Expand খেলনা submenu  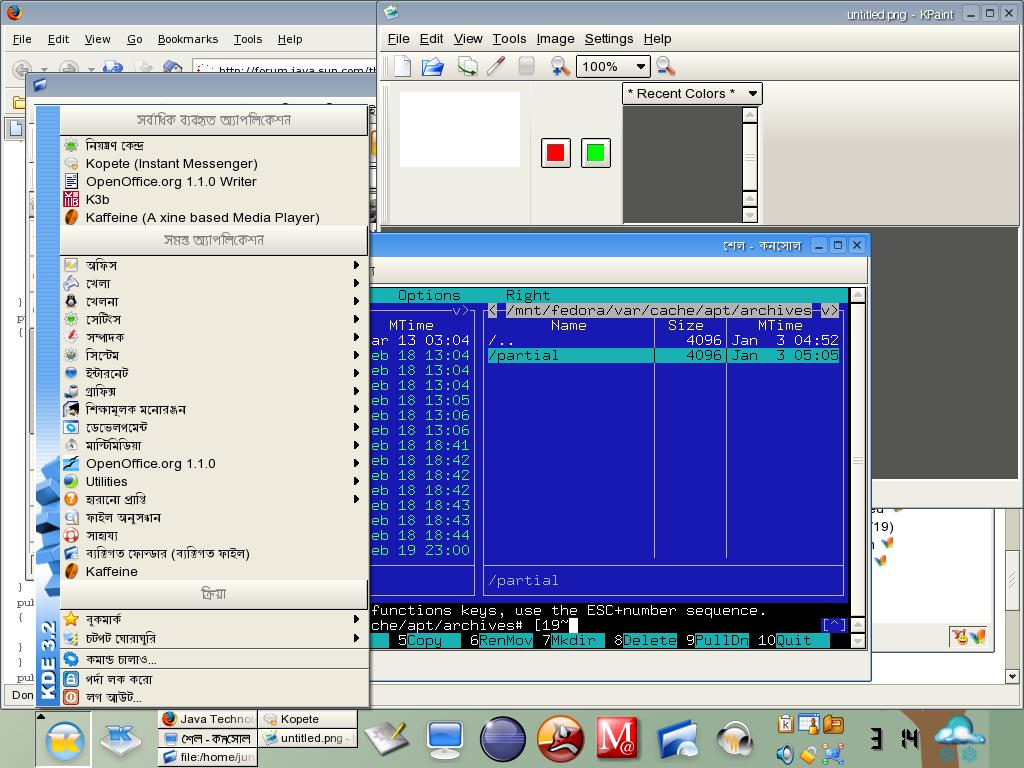[x=214, y=301]
